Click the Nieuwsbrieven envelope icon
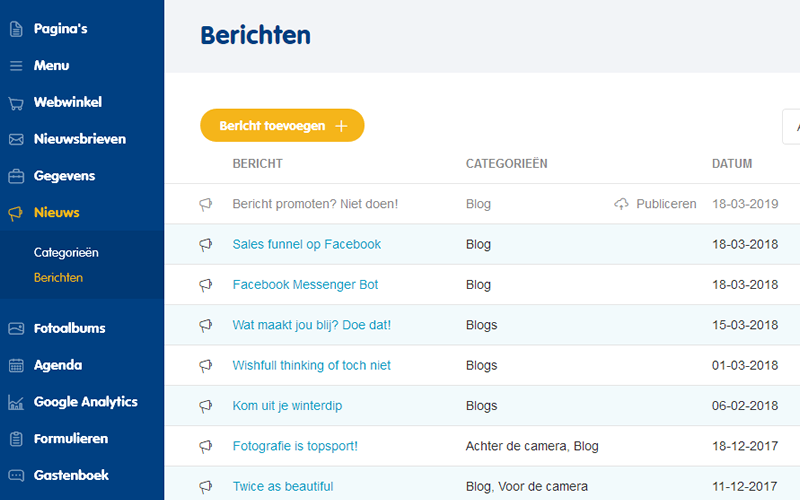Screen dimensions: 800x500 pos(16,139)
